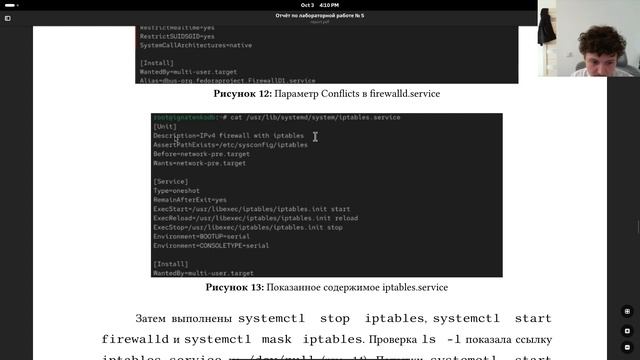Image resolution: width=640 pixels, height=360 pixels.
Task: Click the Type=oneshot line in terminal figure
Action: [x=176, y=191]
